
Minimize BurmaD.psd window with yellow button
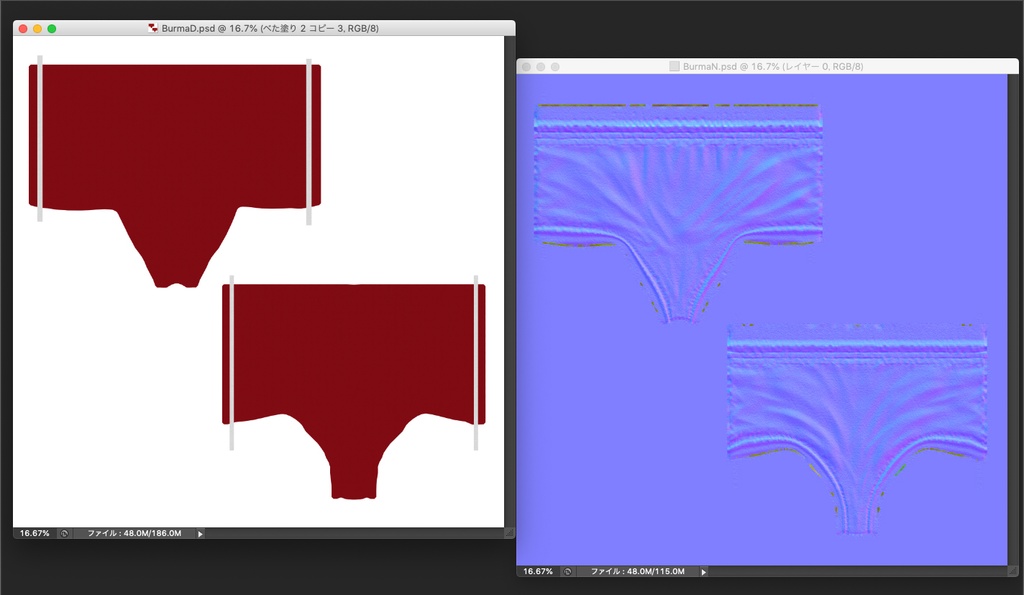tap(37, 28)
